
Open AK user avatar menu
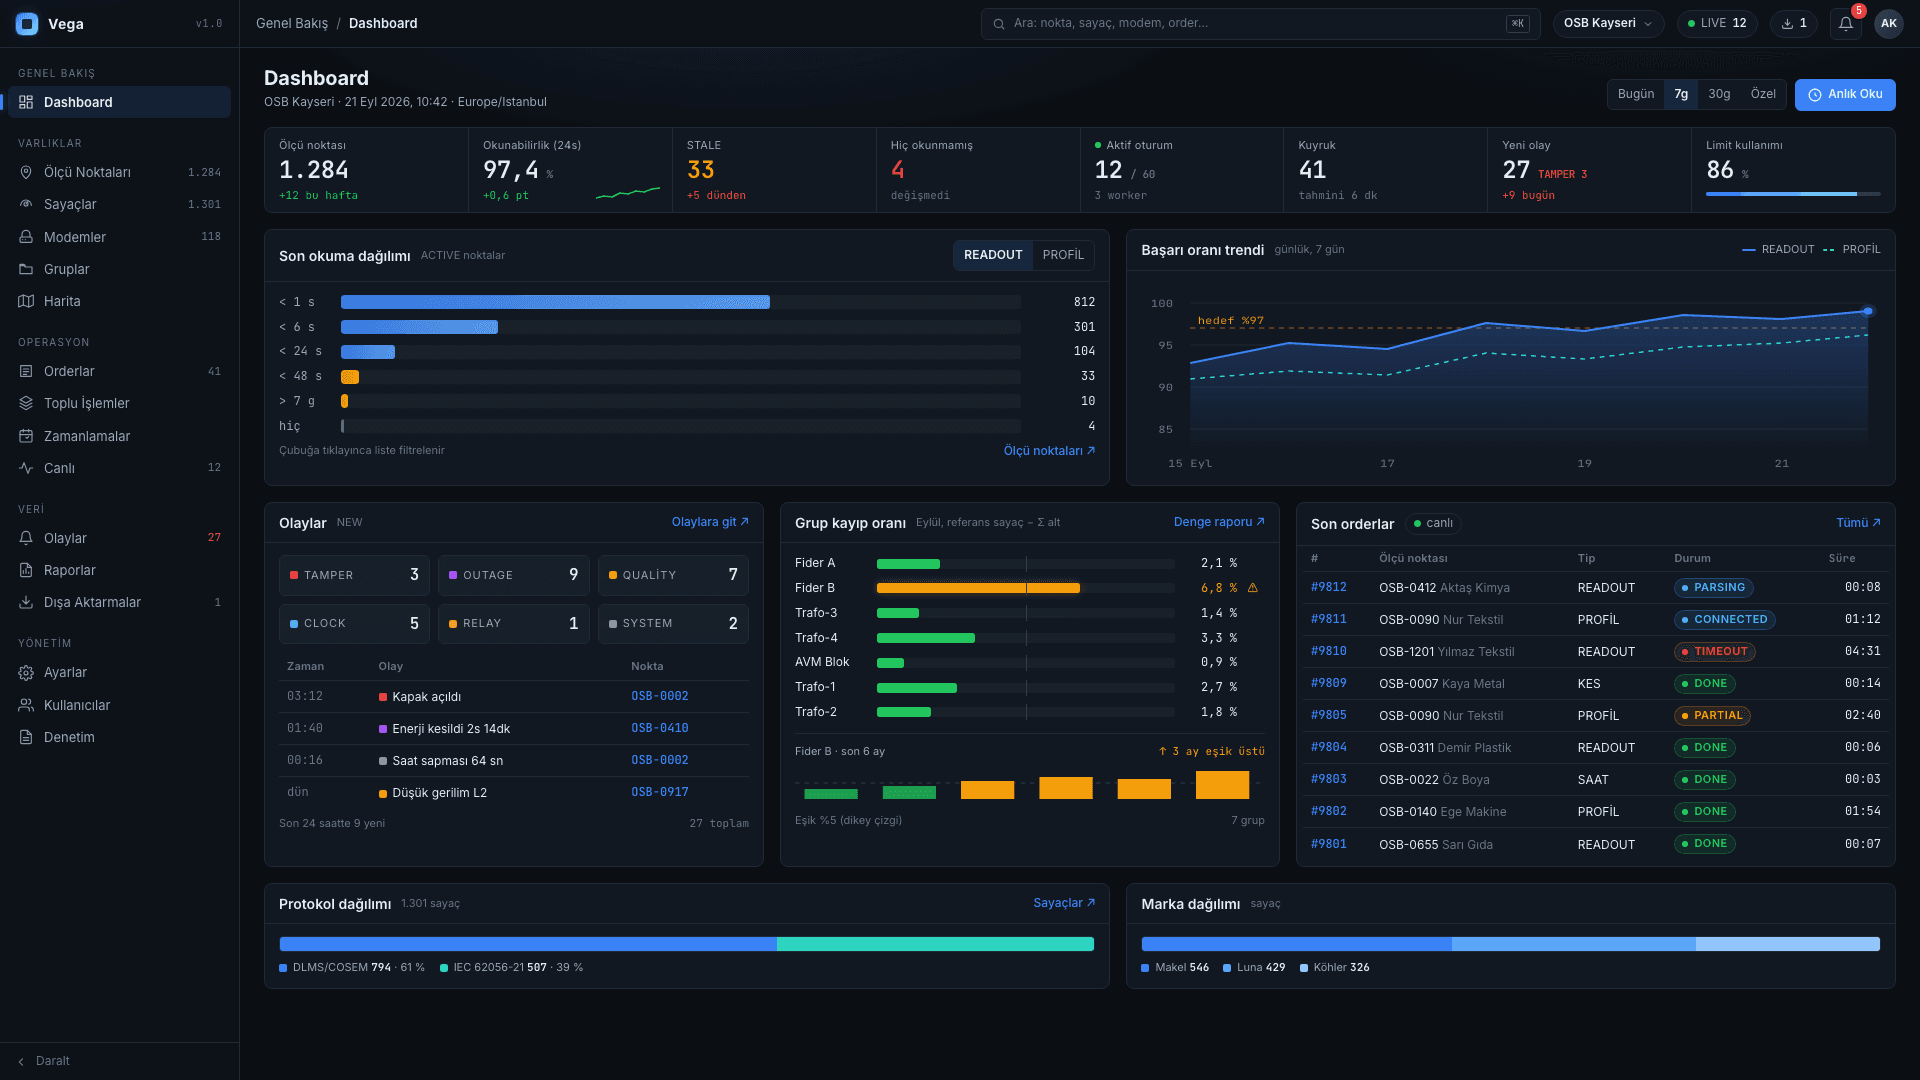tap(1888, 23)
